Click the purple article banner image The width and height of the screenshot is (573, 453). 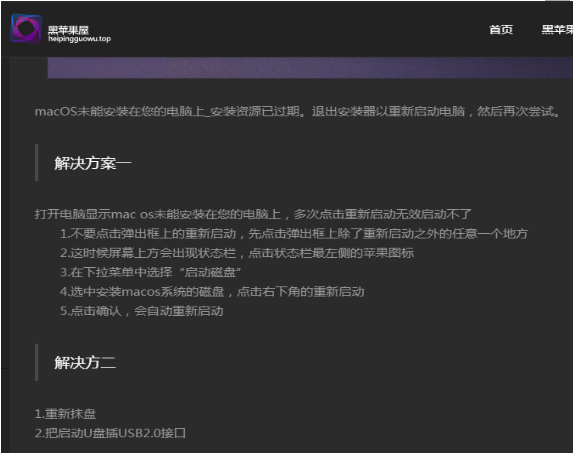click(310, 68)
